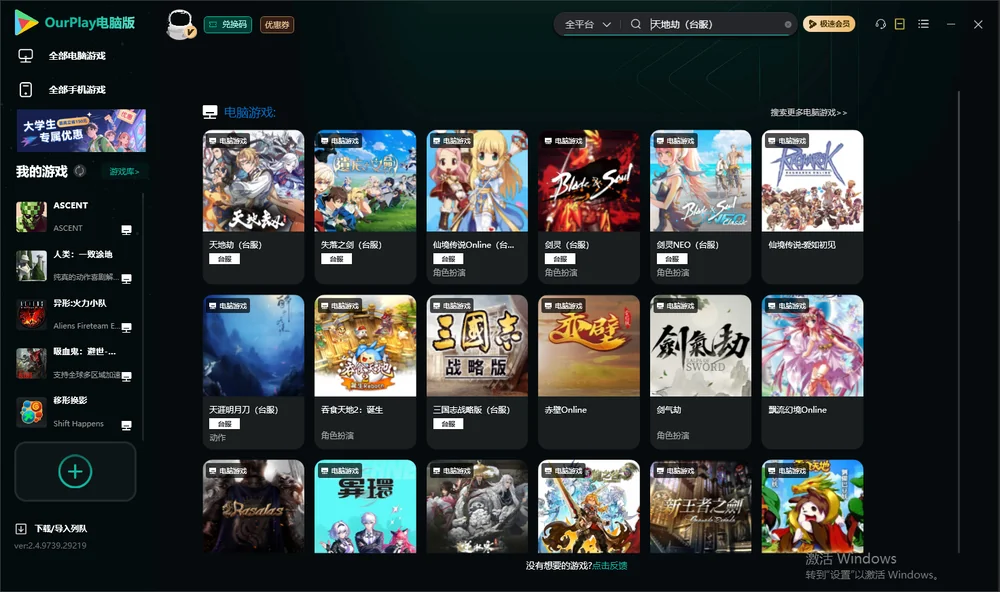Click the yellow square icon in the title bar
Image resolution: width=1000 pixels, height=592 pixels.
[x=899, y=24]
